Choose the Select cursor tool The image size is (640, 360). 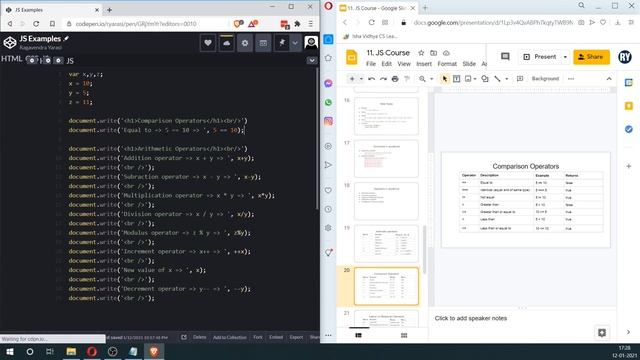[444, 79]
